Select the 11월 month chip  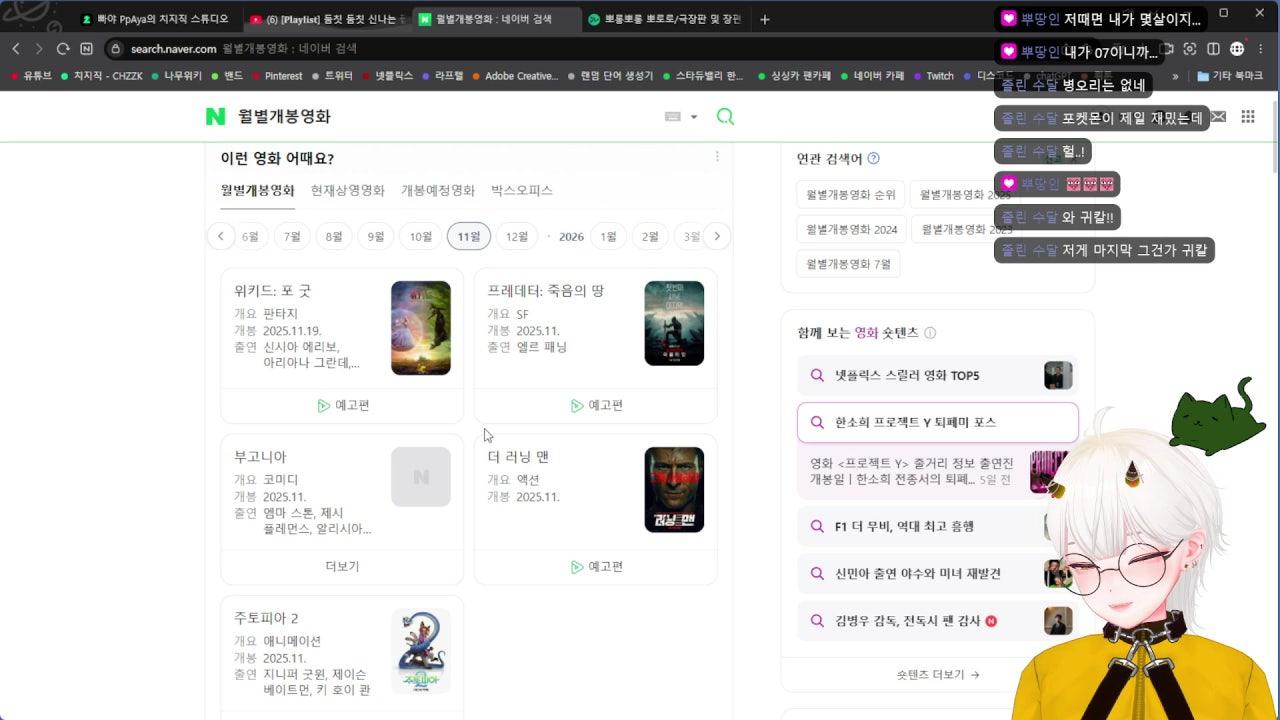tap(468, 237)
